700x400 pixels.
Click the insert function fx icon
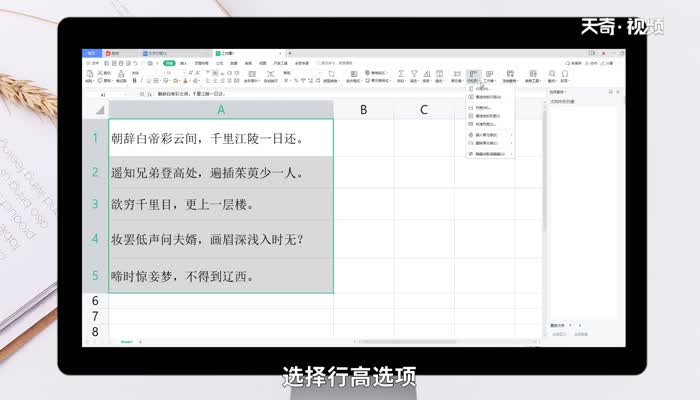150,94
